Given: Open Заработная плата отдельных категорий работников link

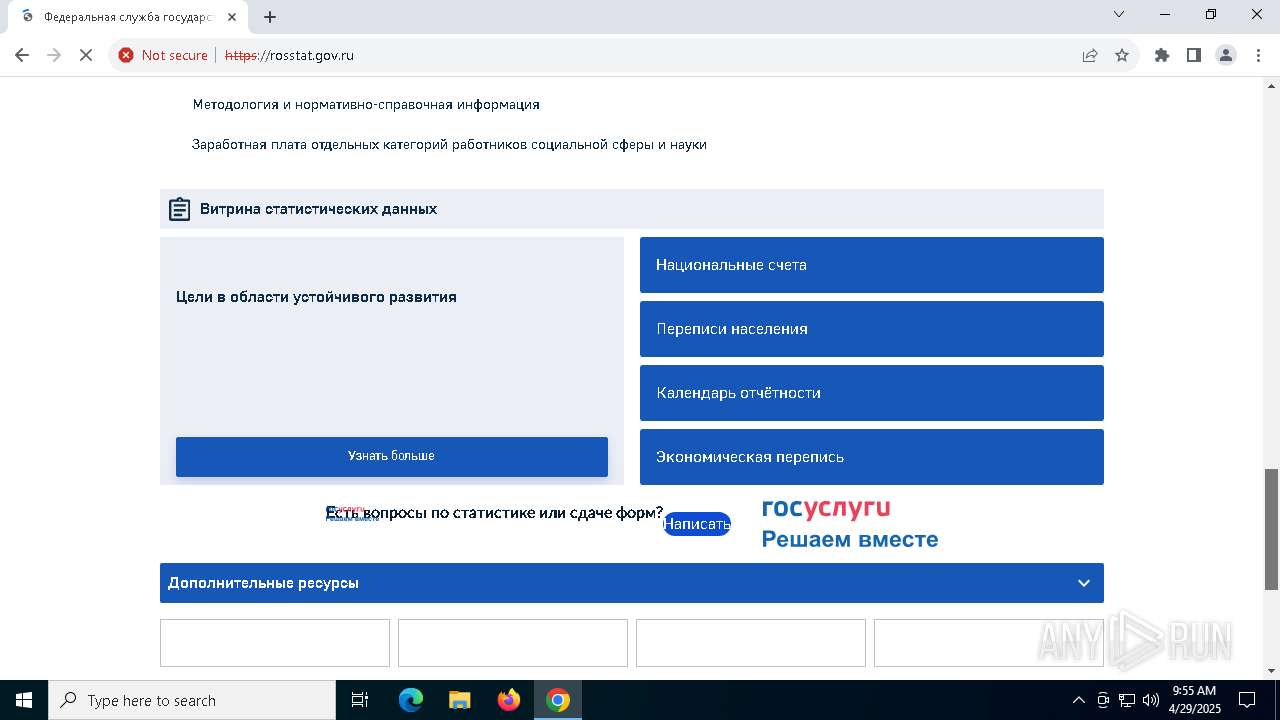Looking at the screenshot, I should coord(449,144).
